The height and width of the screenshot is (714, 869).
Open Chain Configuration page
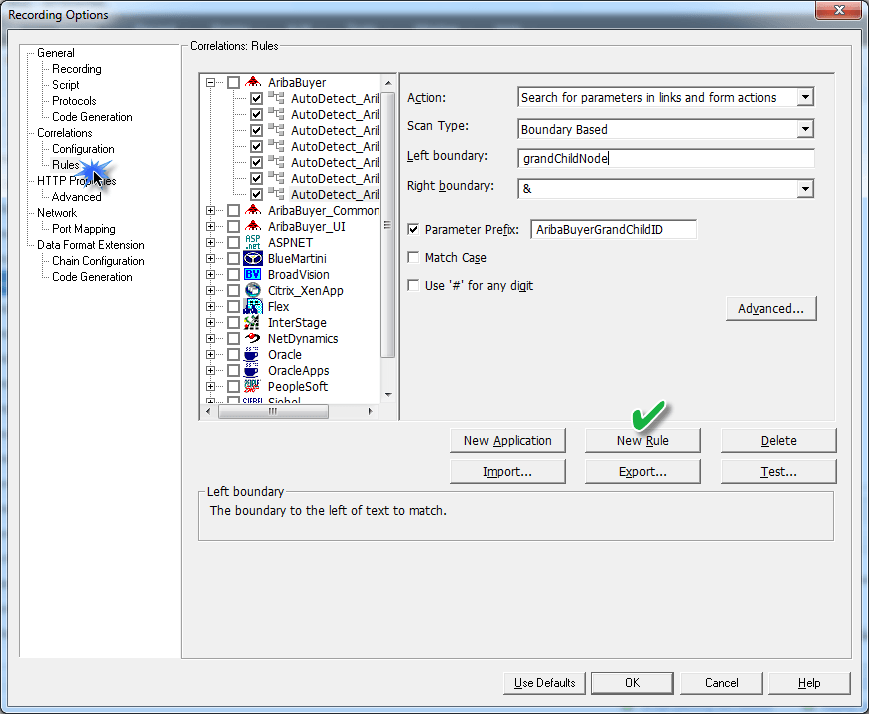[x=98, y=261]
